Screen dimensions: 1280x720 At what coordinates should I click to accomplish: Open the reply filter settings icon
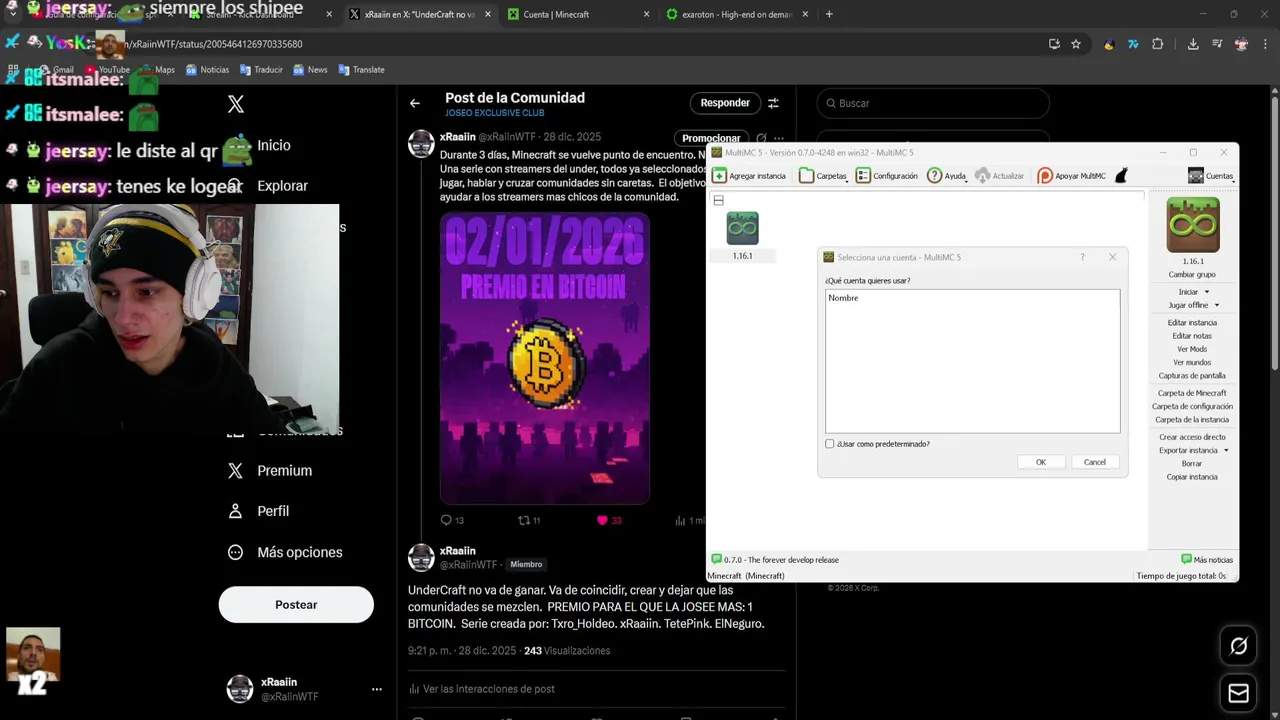tap(773, 103)
